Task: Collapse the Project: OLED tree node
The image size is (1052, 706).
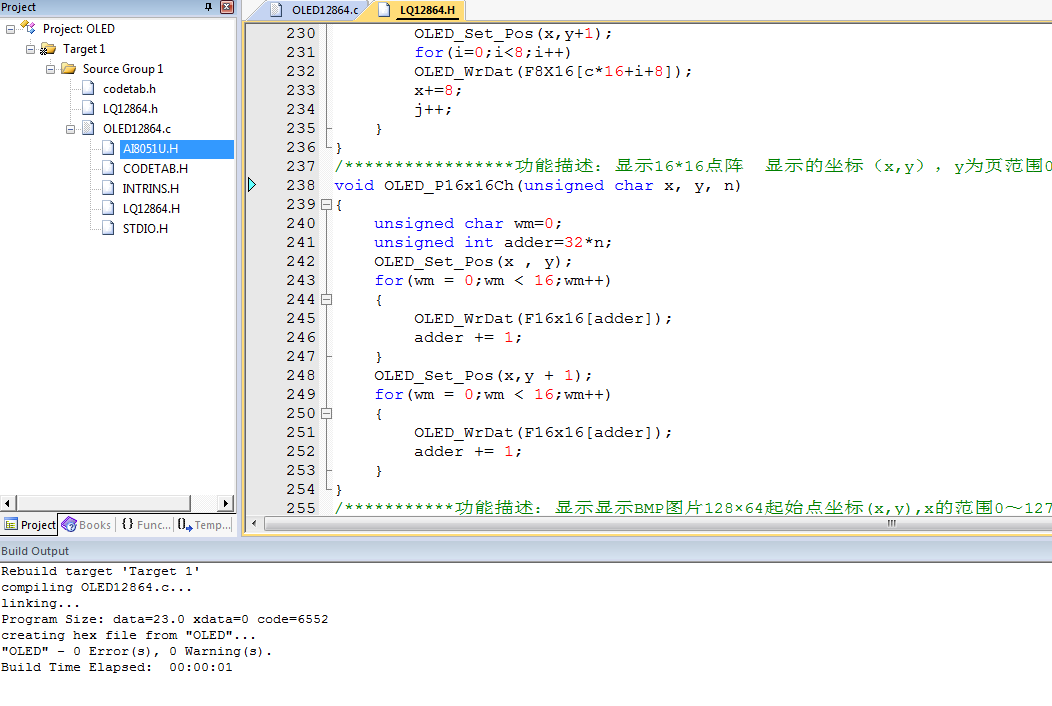Action: (x=10, y=30)
